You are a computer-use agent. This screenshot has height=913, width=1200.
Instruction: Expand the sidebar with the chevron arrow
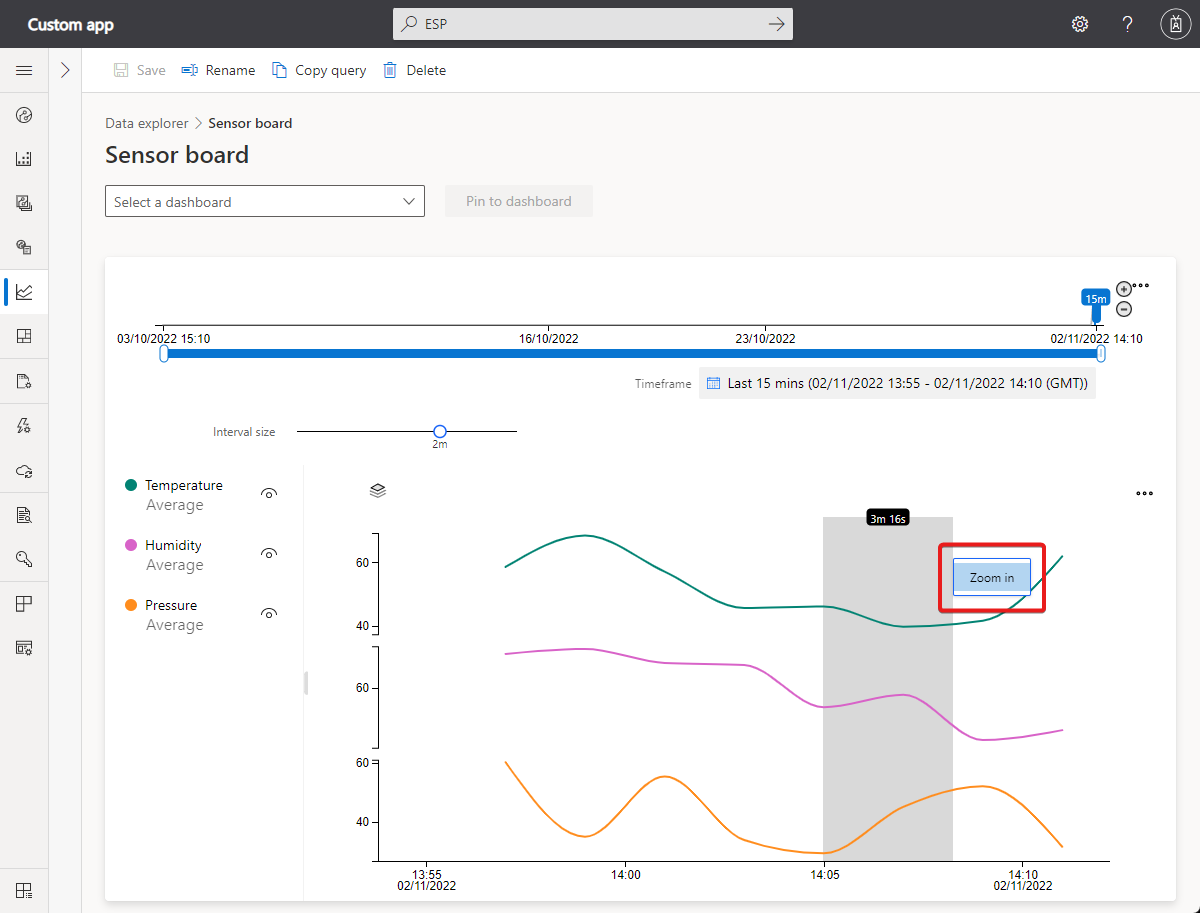click(64, 70)
